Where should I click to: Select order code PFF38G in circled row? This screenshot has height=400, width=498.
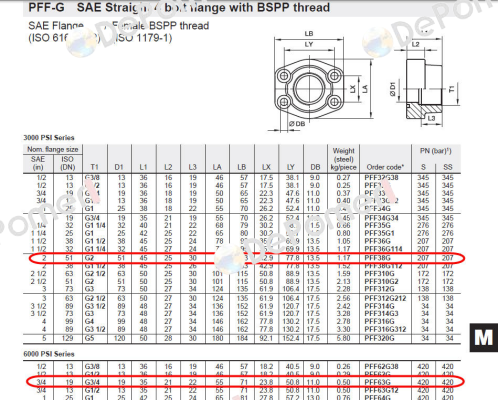377,258
